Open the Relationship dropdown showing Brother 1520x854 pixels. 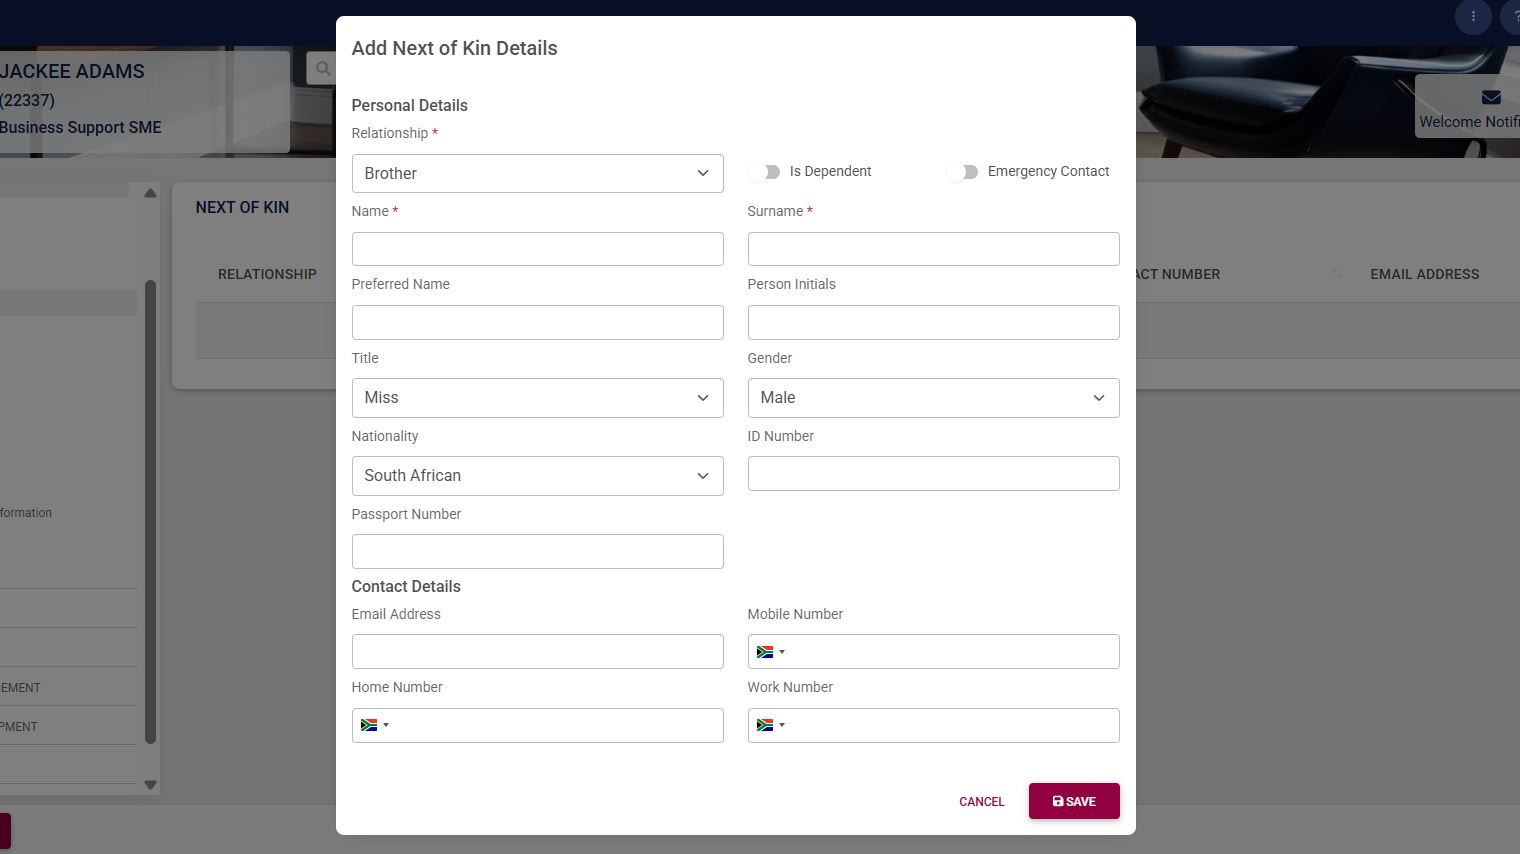pyautogui.click(x=537, y=173)
